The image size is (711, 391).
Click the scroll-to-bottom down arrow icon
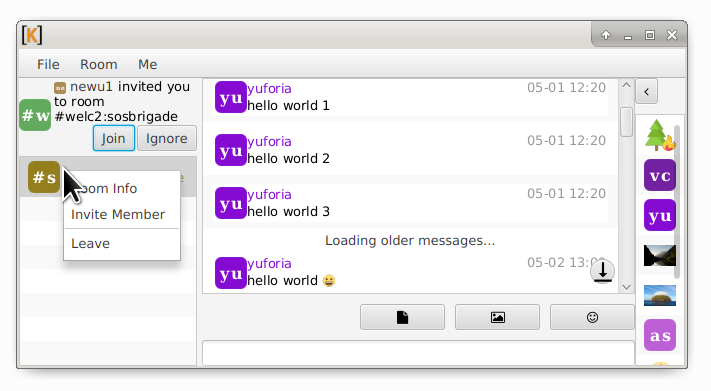(x=603, y=271)
